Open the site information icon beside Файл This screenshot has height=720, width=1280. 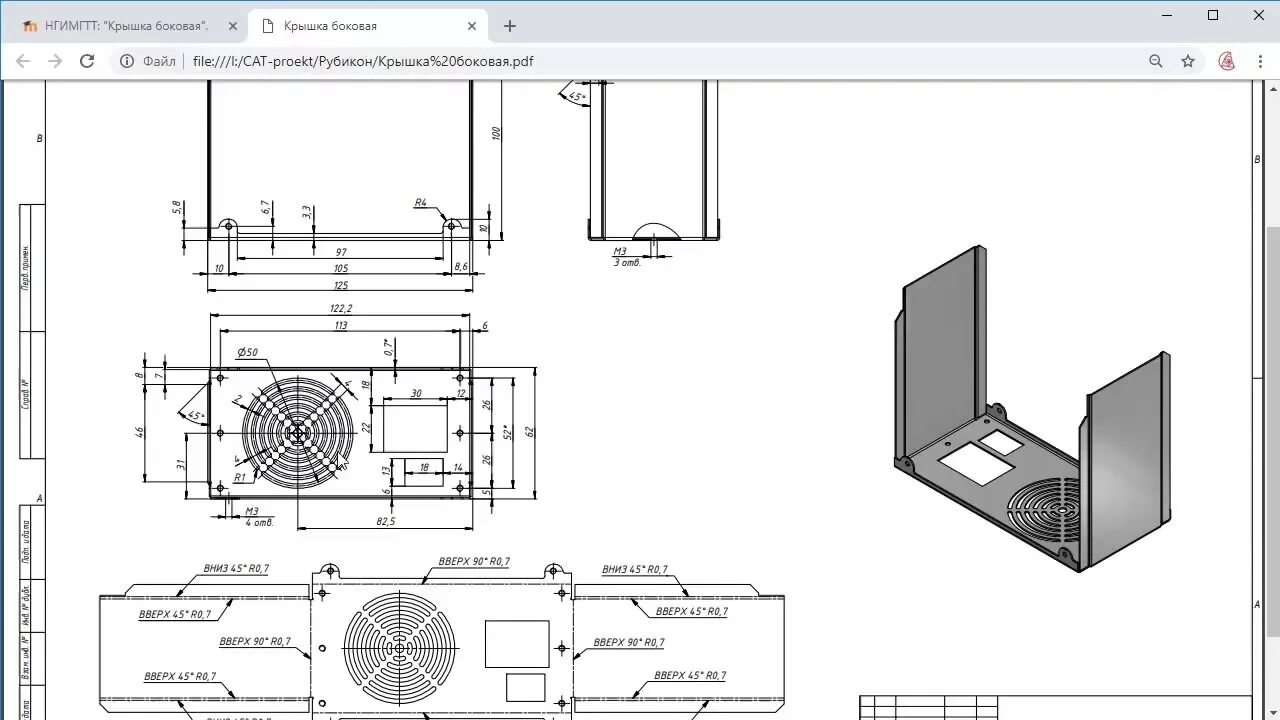coord(127,61)
